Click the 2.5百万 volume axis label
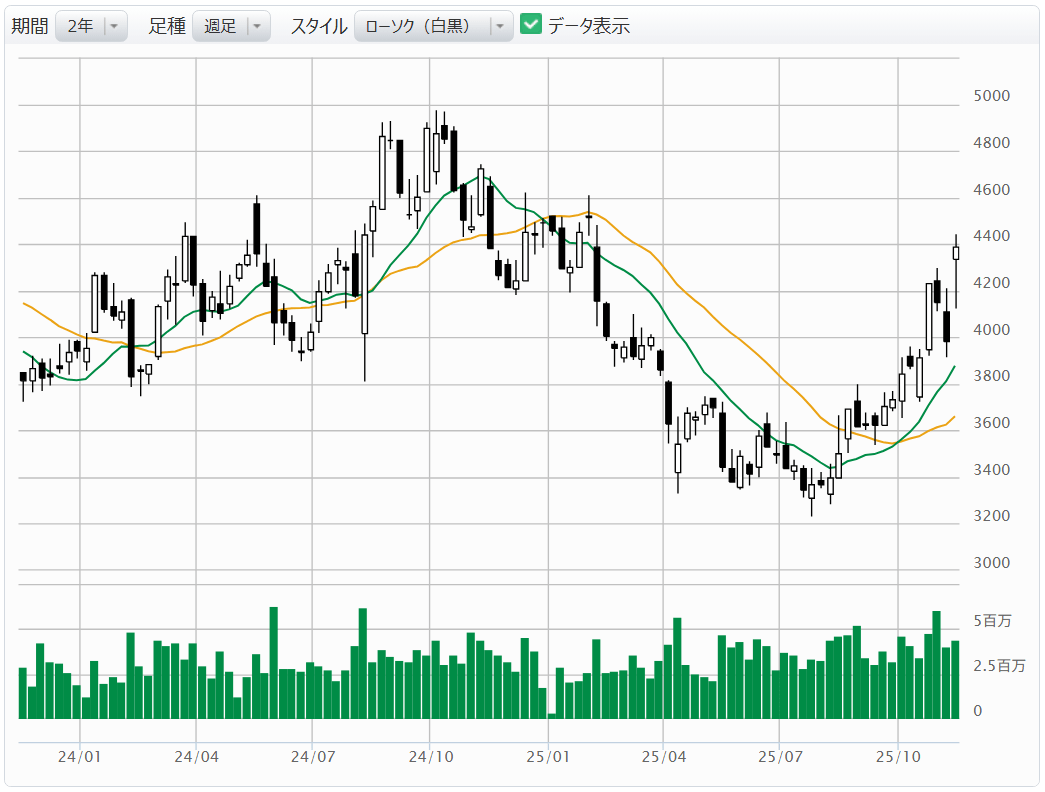 point(998,666)
